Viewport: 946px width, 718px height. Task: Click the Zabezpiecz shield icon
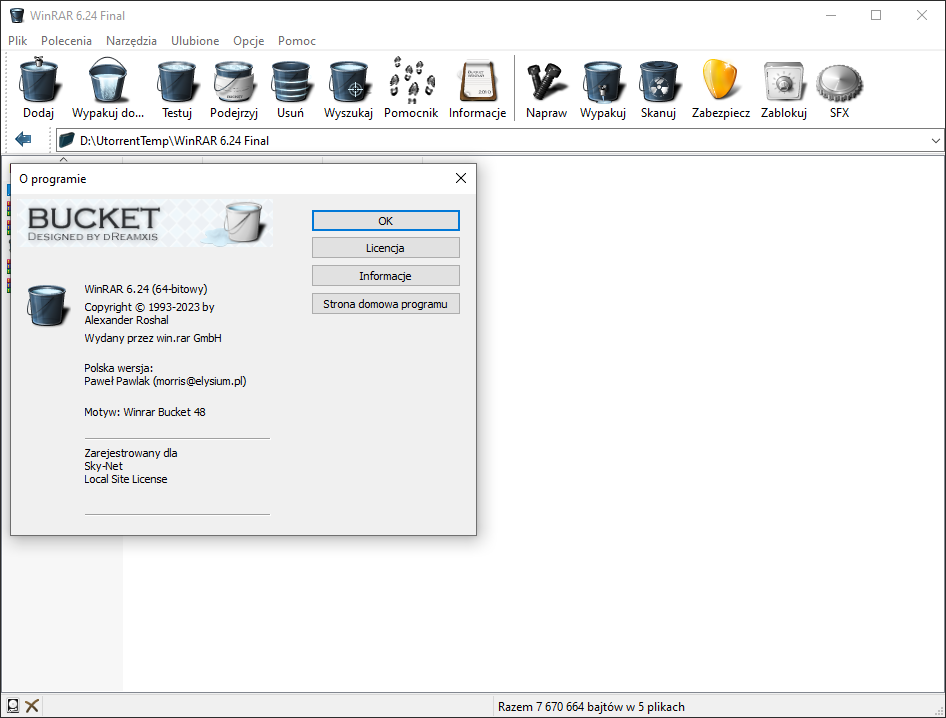721,80
